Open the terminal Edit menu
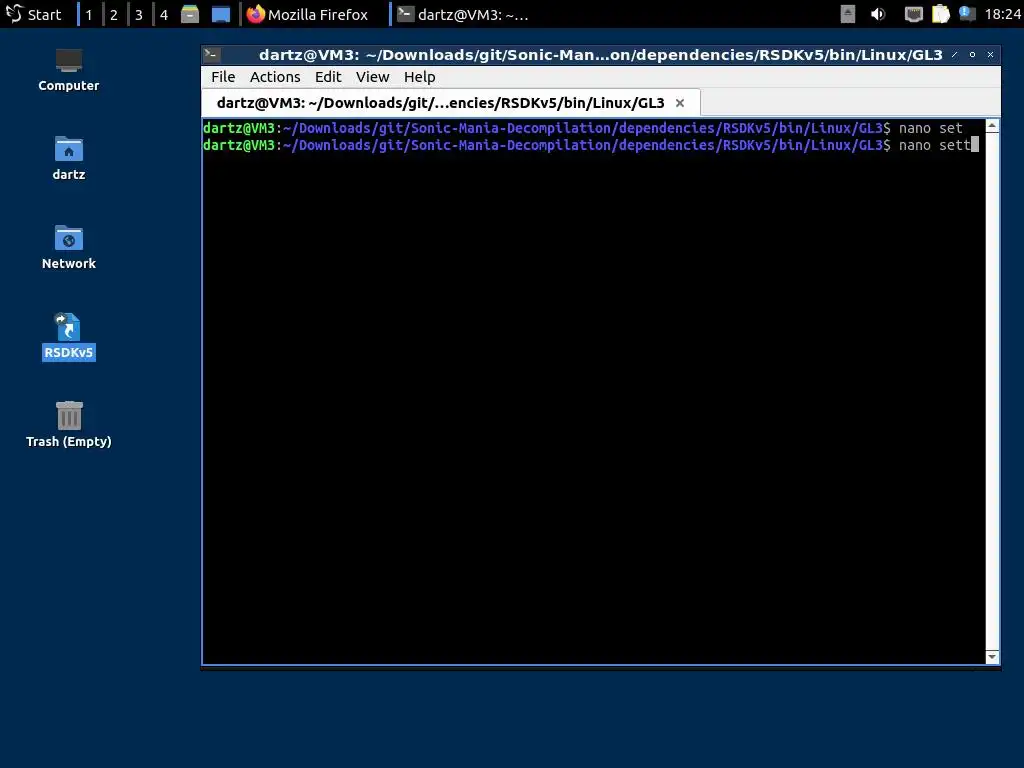Screen dimensions: 1024x768 coord(328,77)
